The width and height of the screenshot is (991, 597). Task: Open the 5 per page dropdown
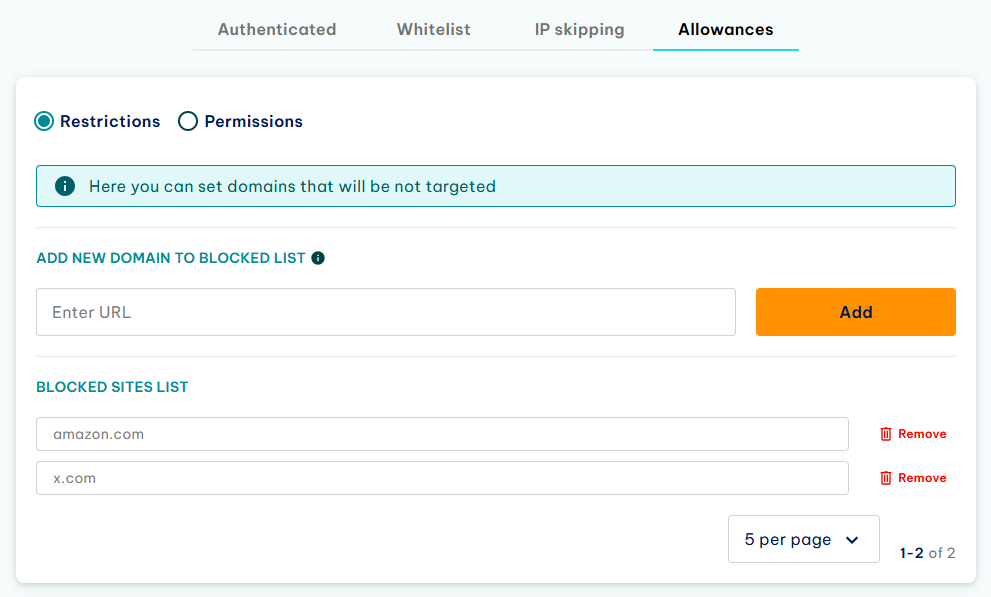point(803,540)
